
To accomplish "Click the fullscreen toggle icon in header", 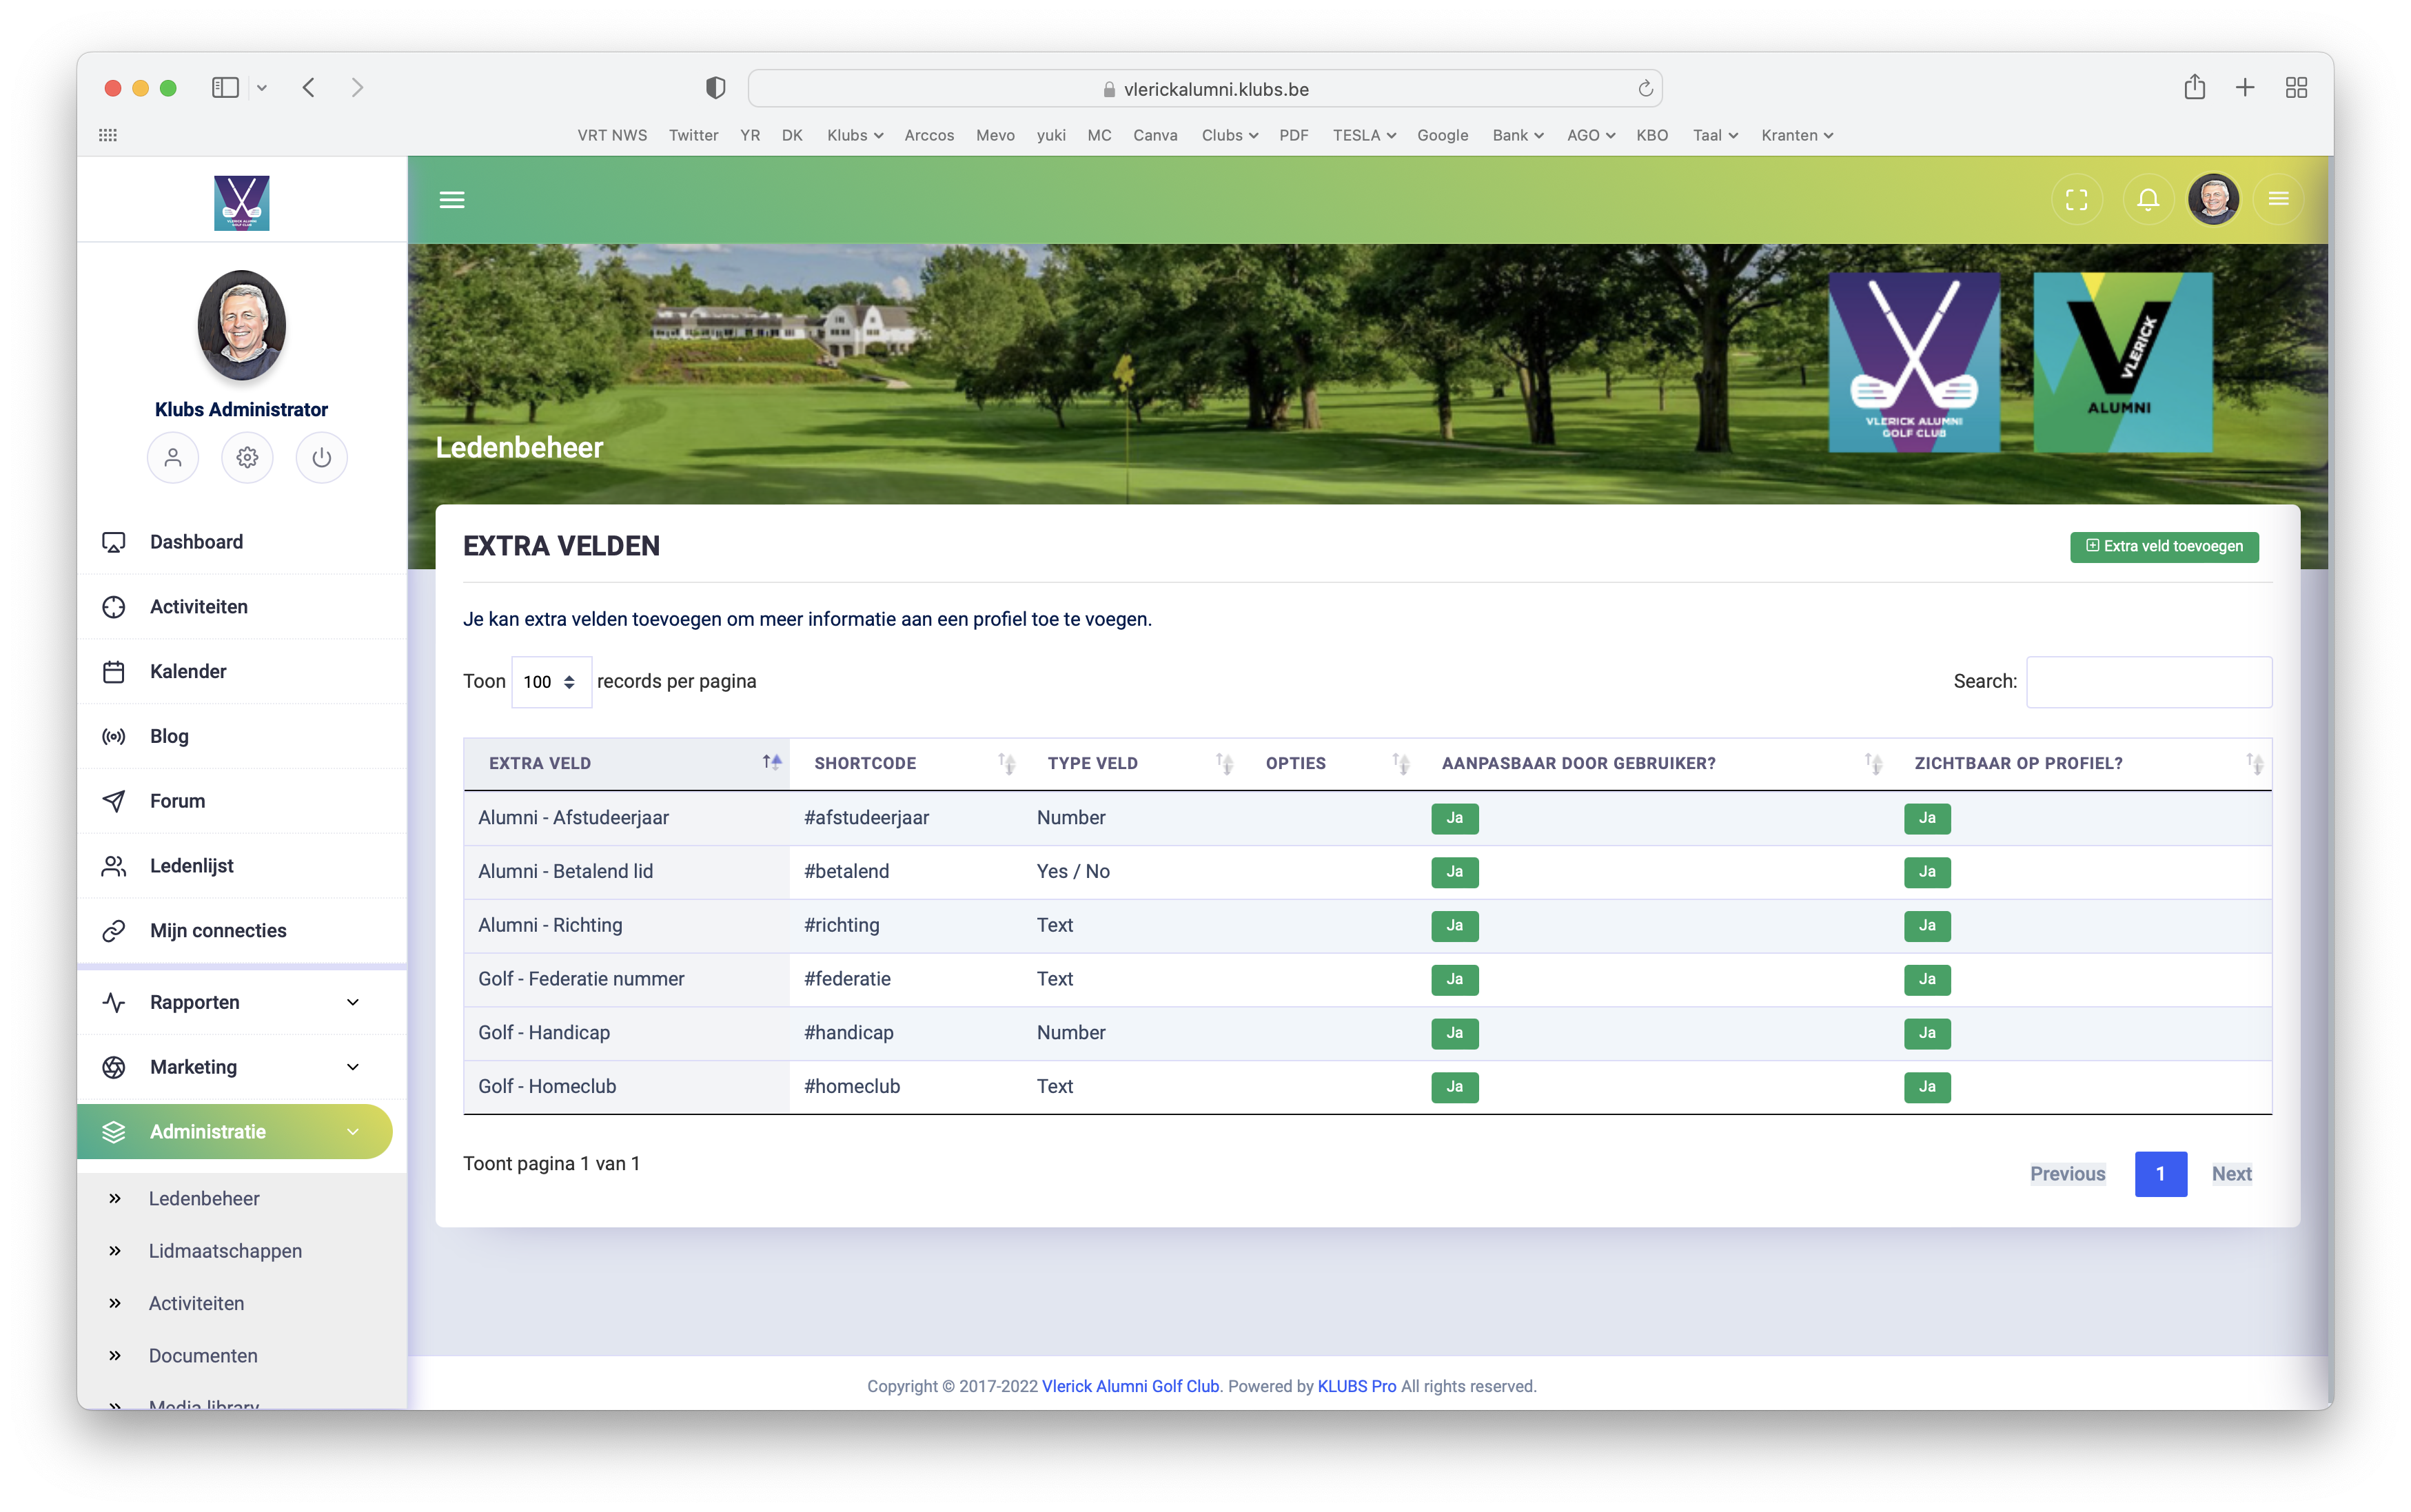I will point(2076,200).
